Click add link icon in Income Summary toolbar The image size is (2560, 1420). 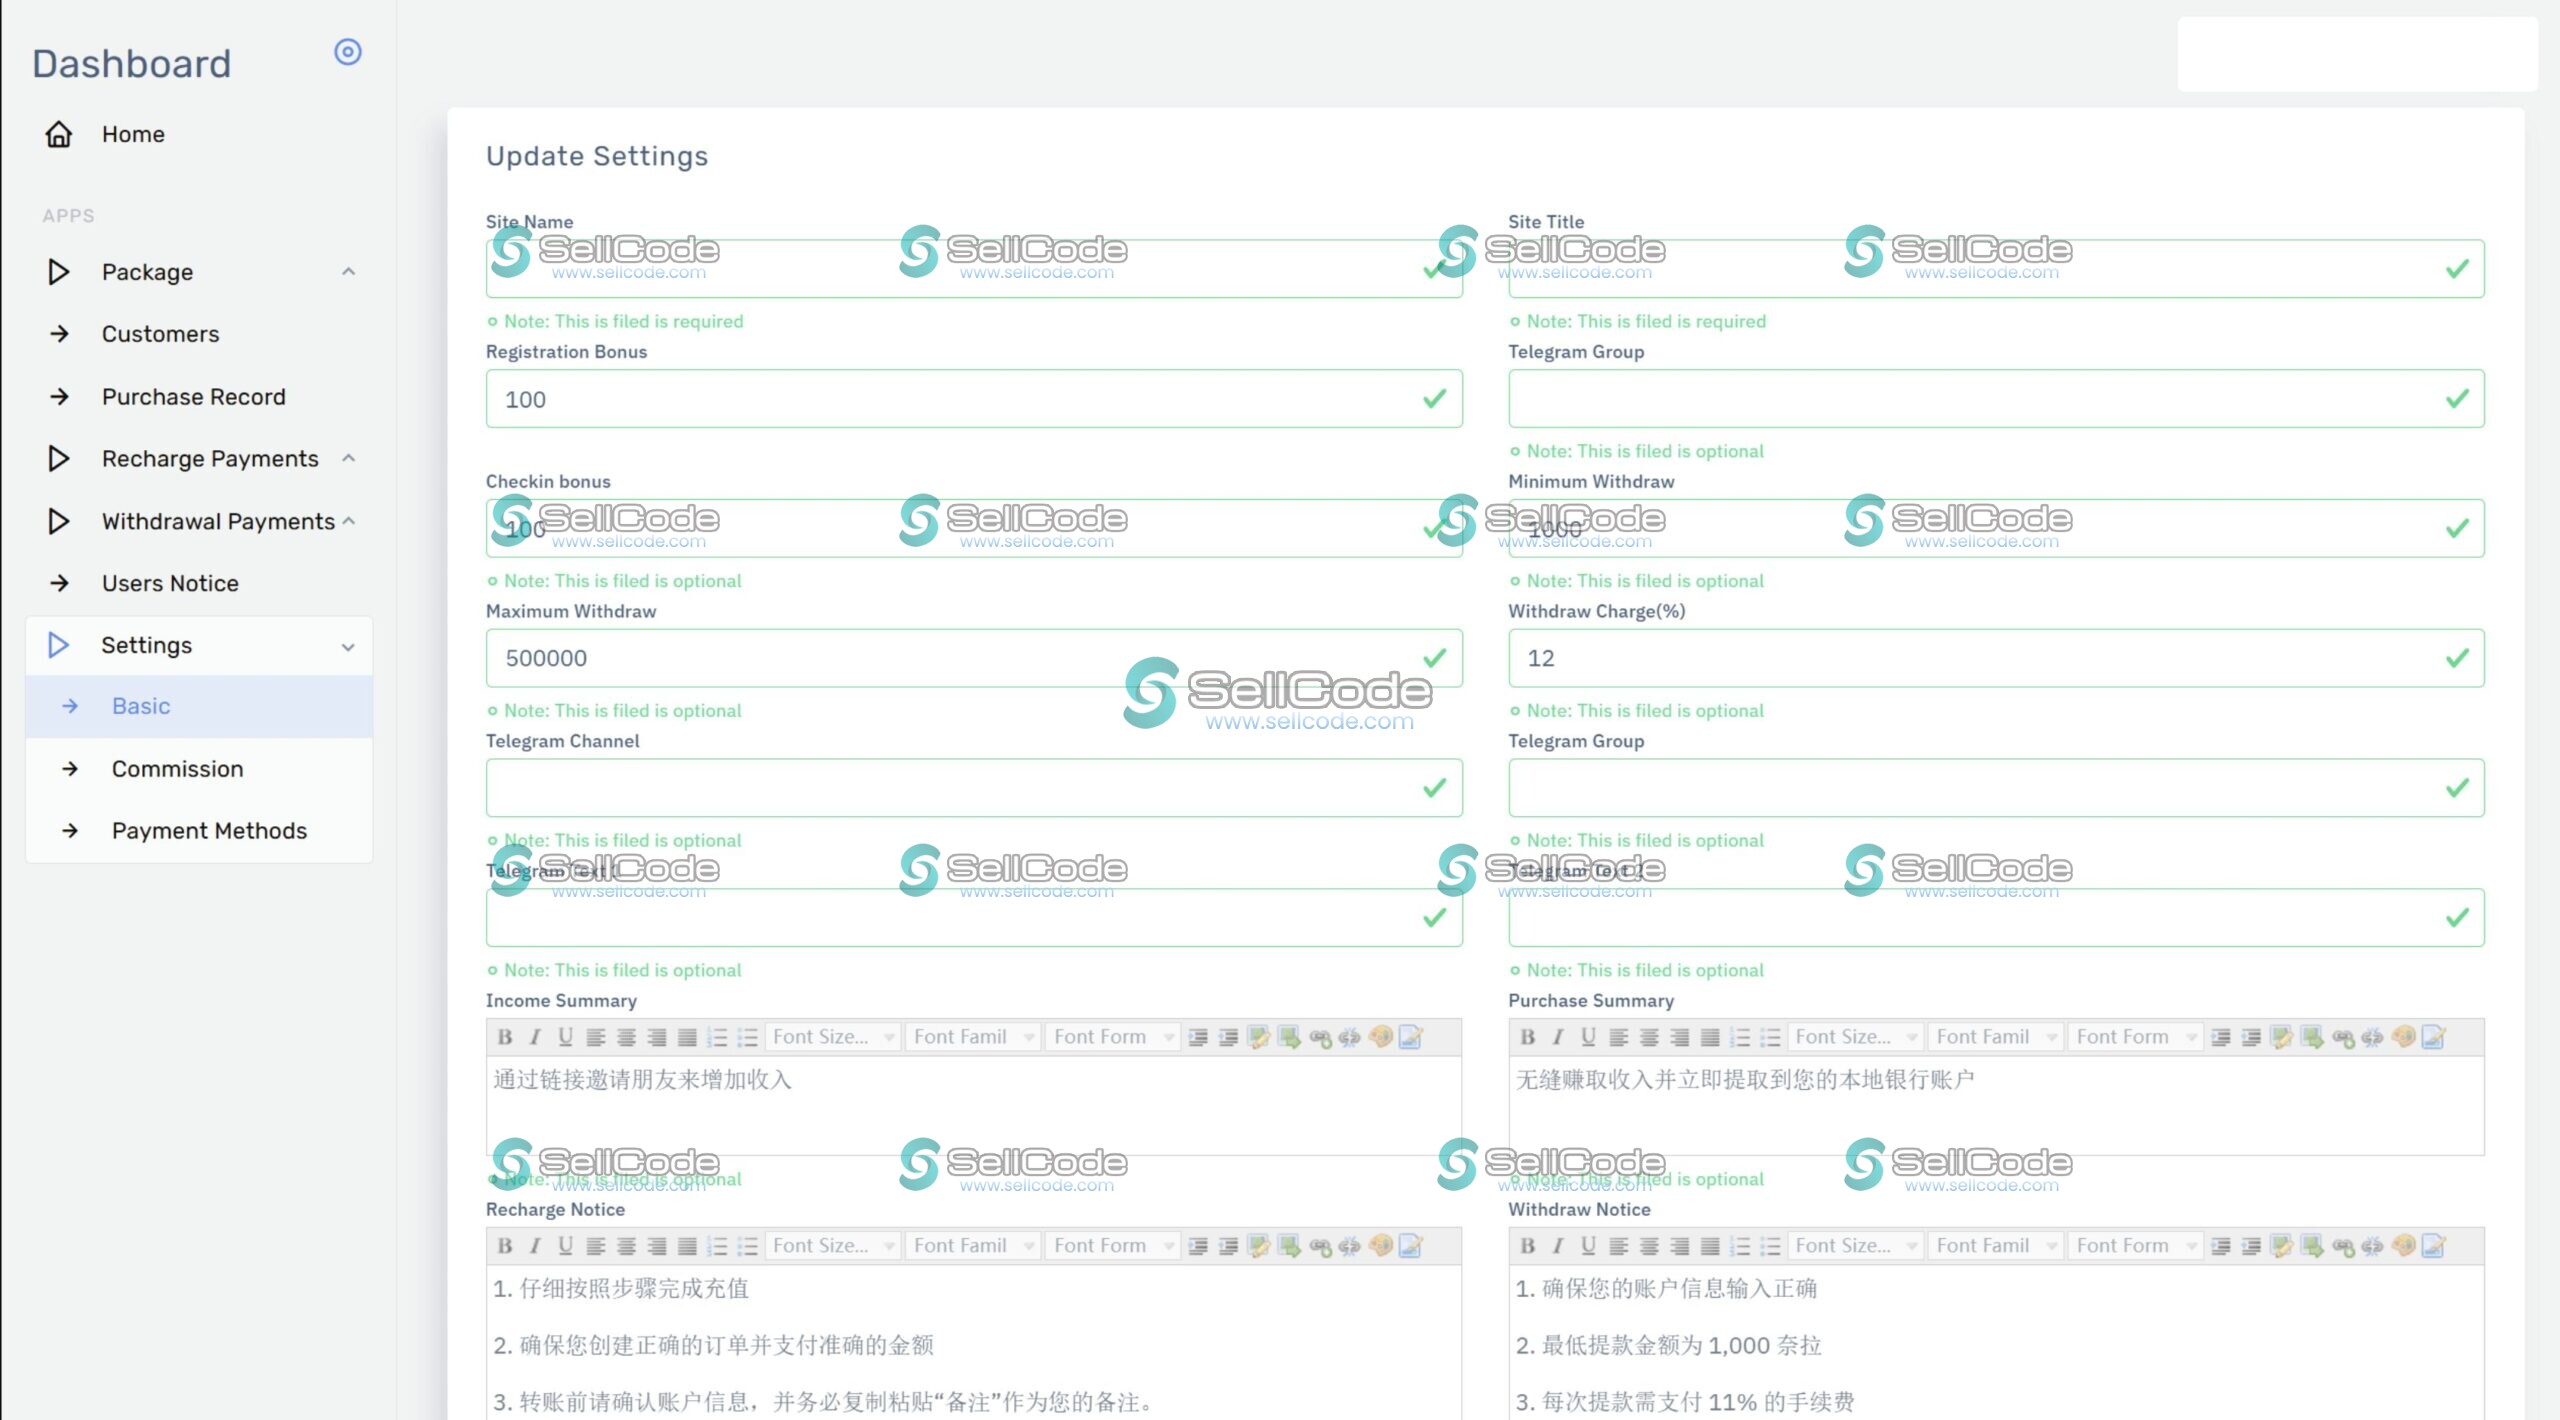tap(1320, 1037)
